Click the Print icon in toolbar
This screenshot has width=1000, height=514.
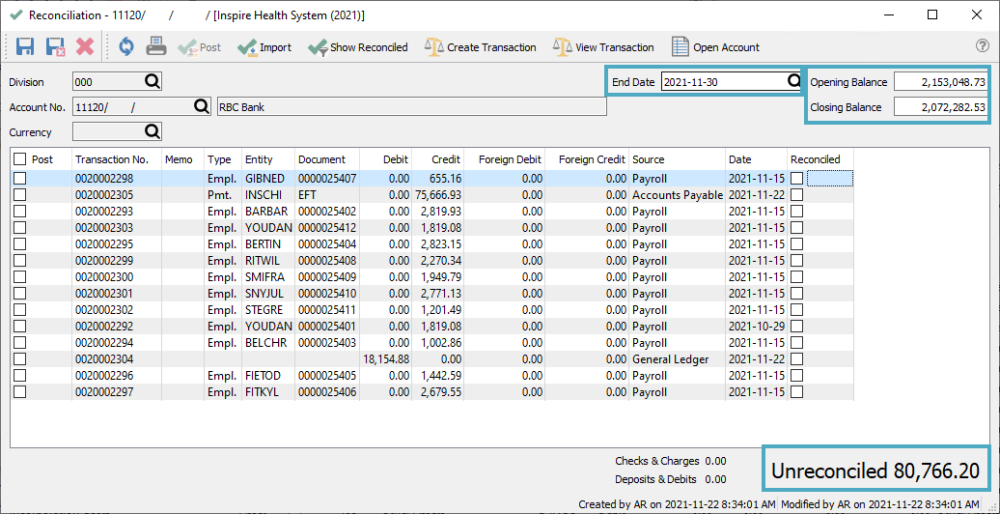tap(156, 47)
